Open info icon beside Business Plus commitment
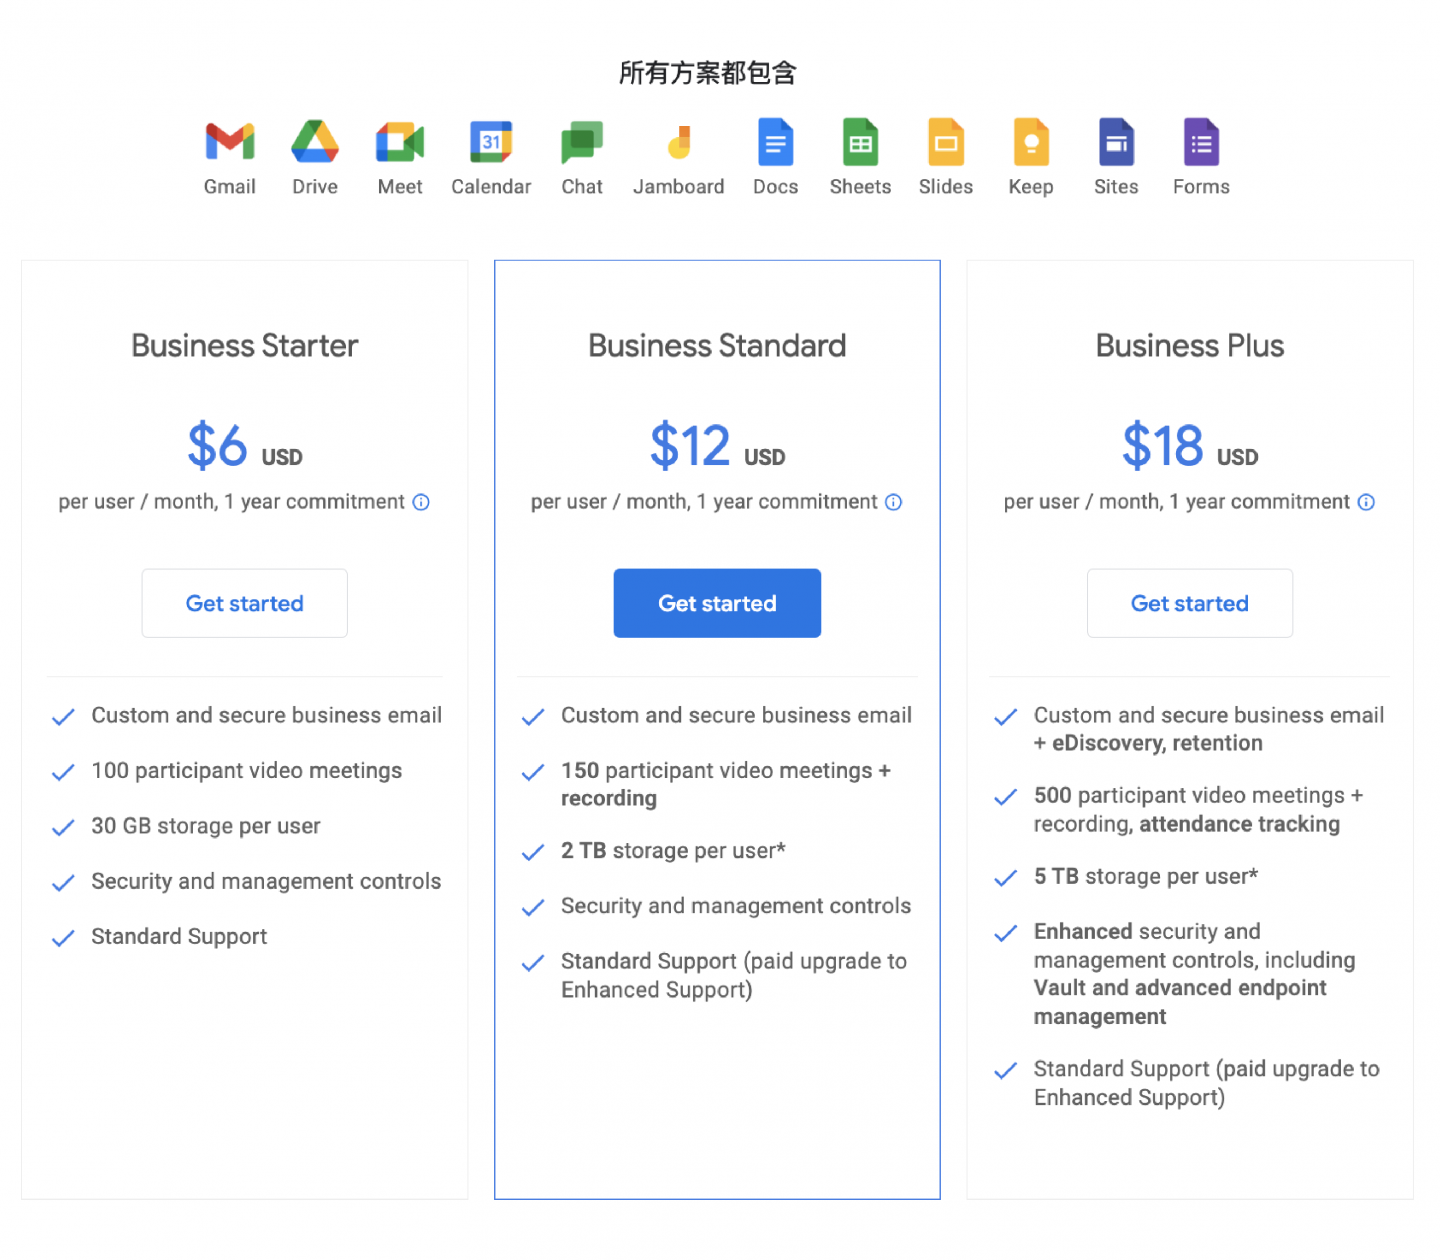Screen dimensions: 1440x1260 pos(1366,502)
